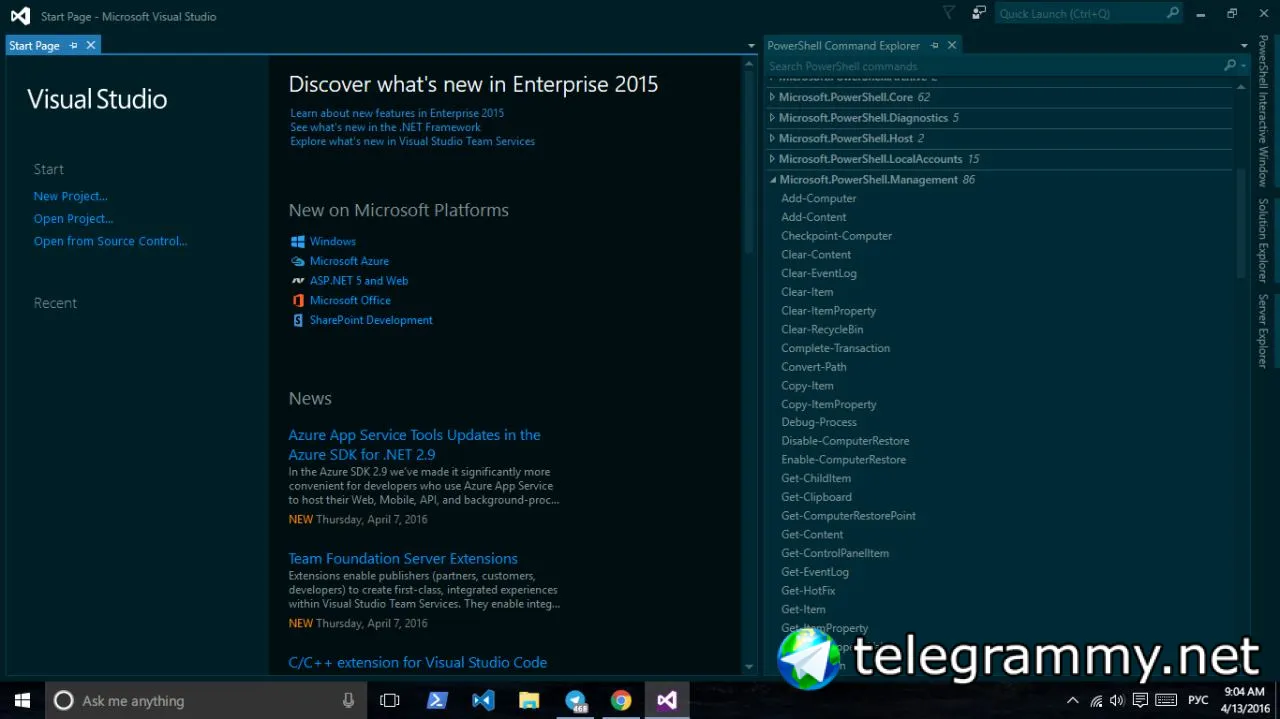Open the Solution Explorer side tab
Image resolution: width=1280 pixels, height=719 pixels.
click(x=1263, y=240)
